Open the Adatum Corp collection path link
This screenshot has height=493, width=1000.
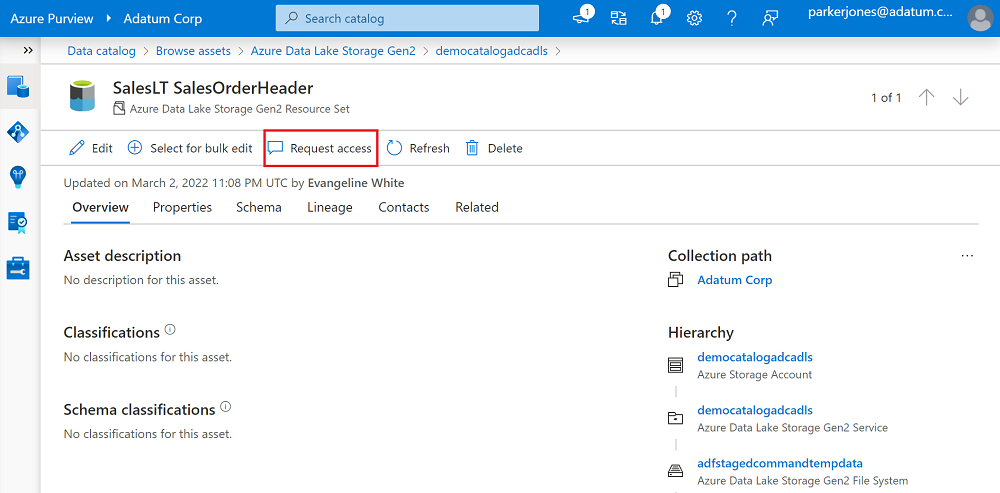coord(735,280)
